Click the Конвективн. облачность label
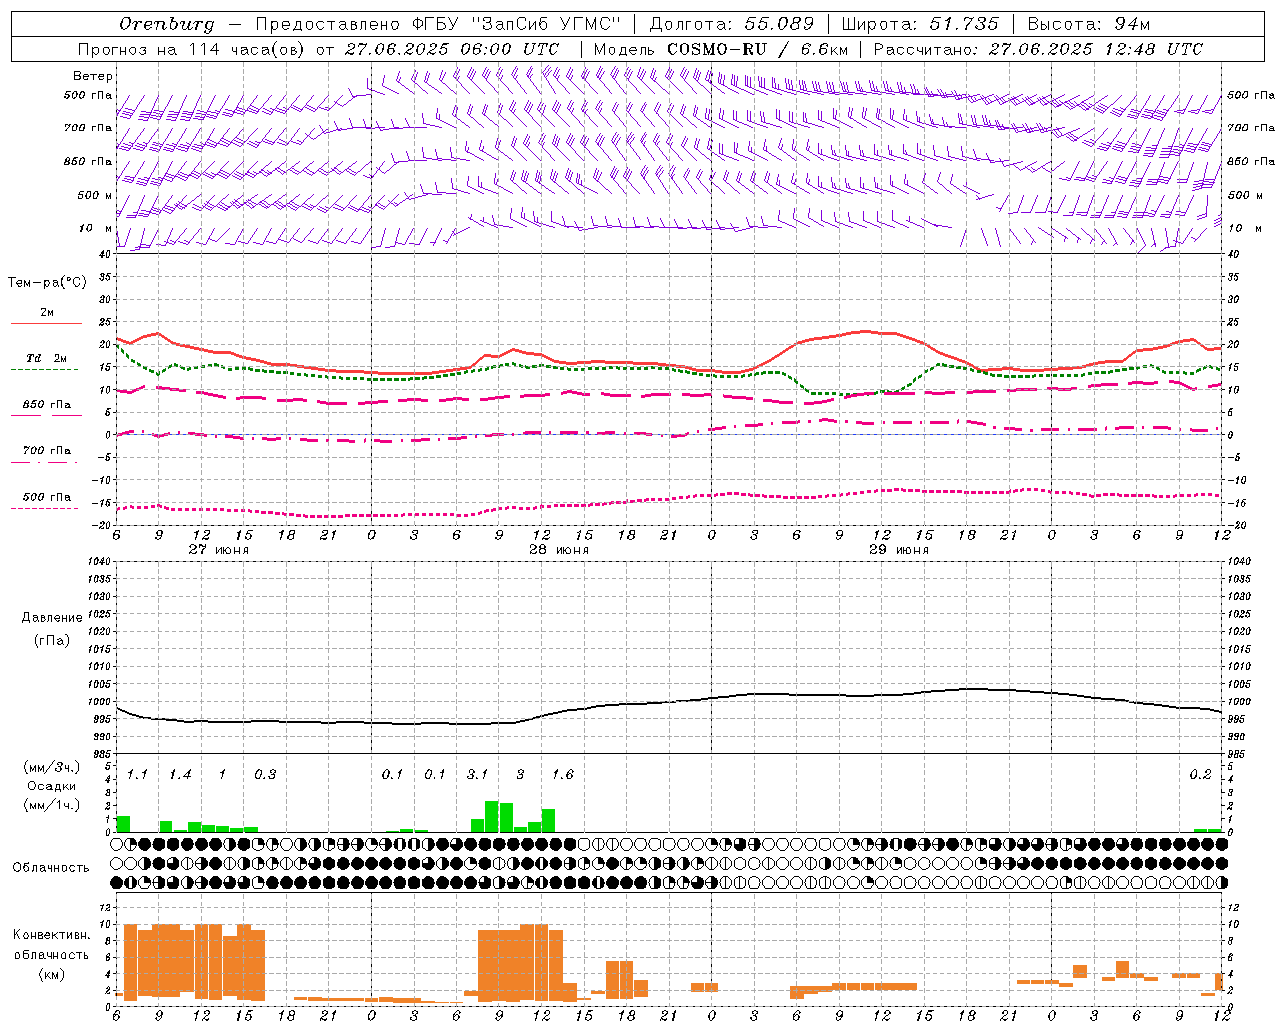 (x=51, y=945)
